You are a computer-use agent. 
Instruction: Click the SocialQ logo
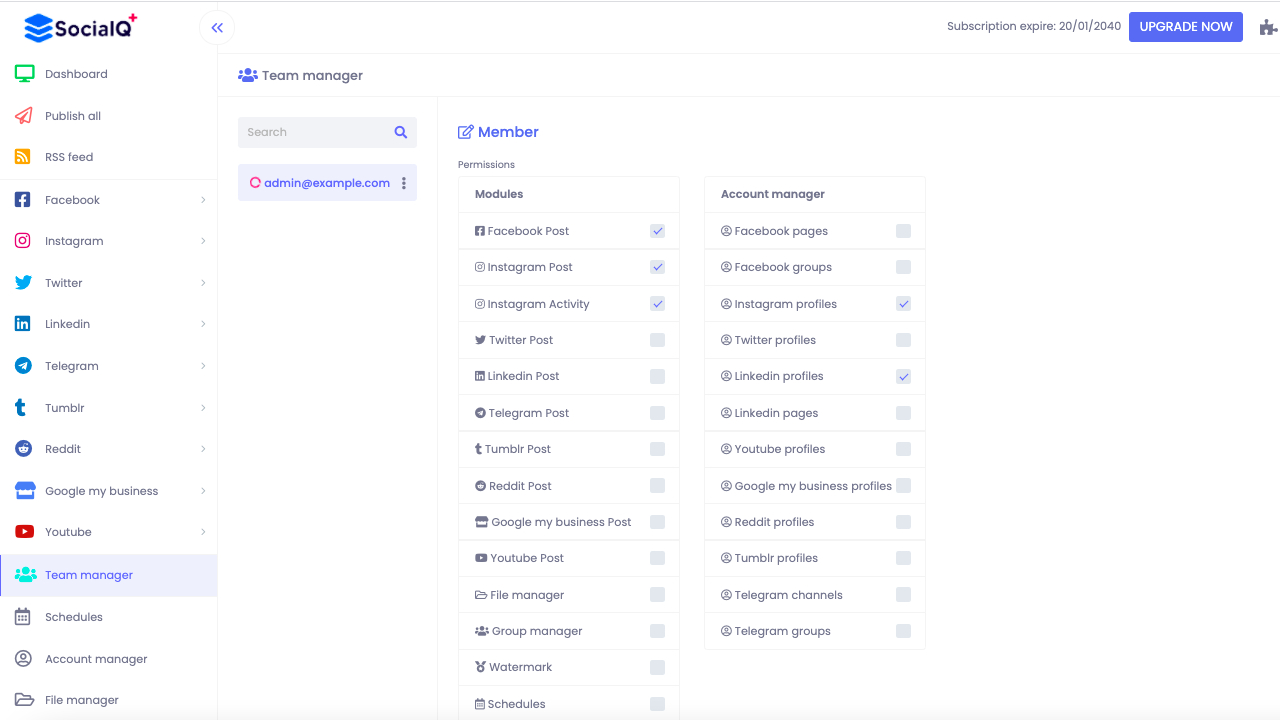coord(80,27)
